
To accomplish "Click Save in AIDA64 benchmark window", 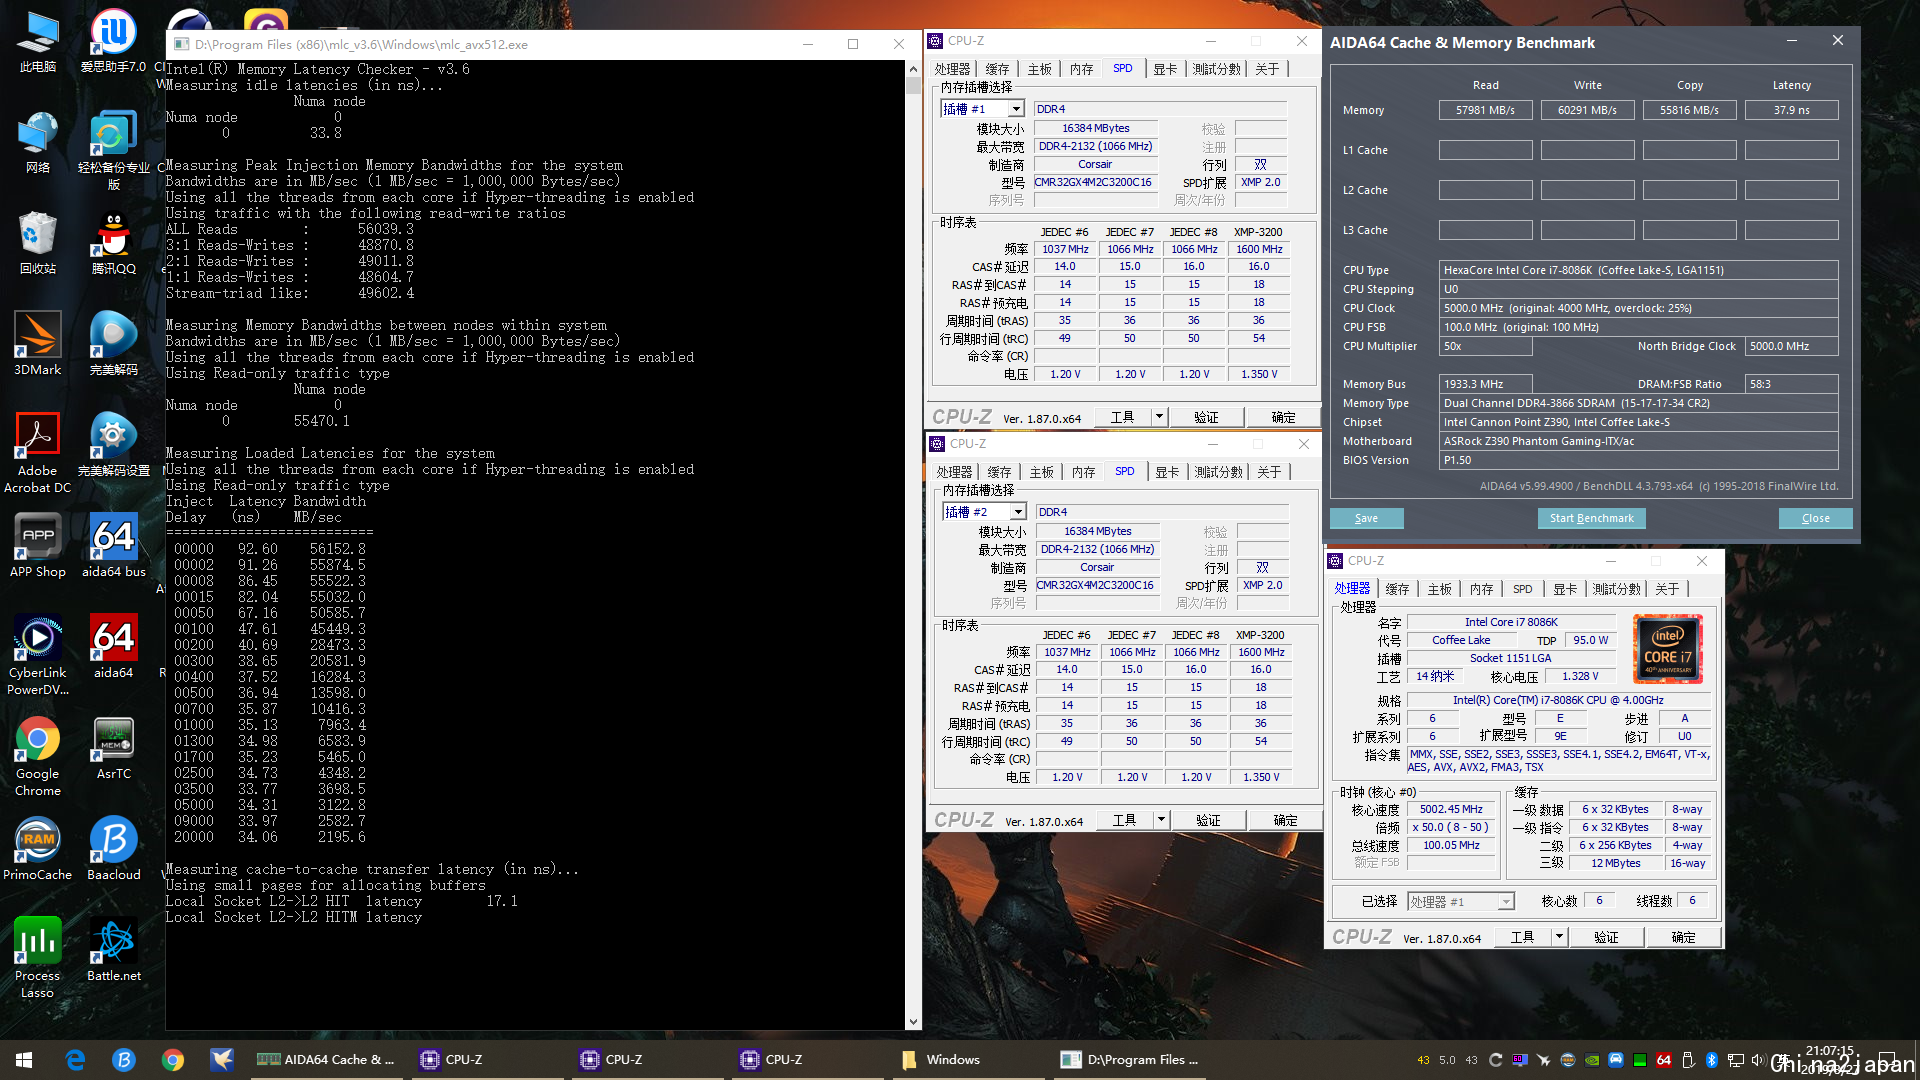I will (1366, 518).
